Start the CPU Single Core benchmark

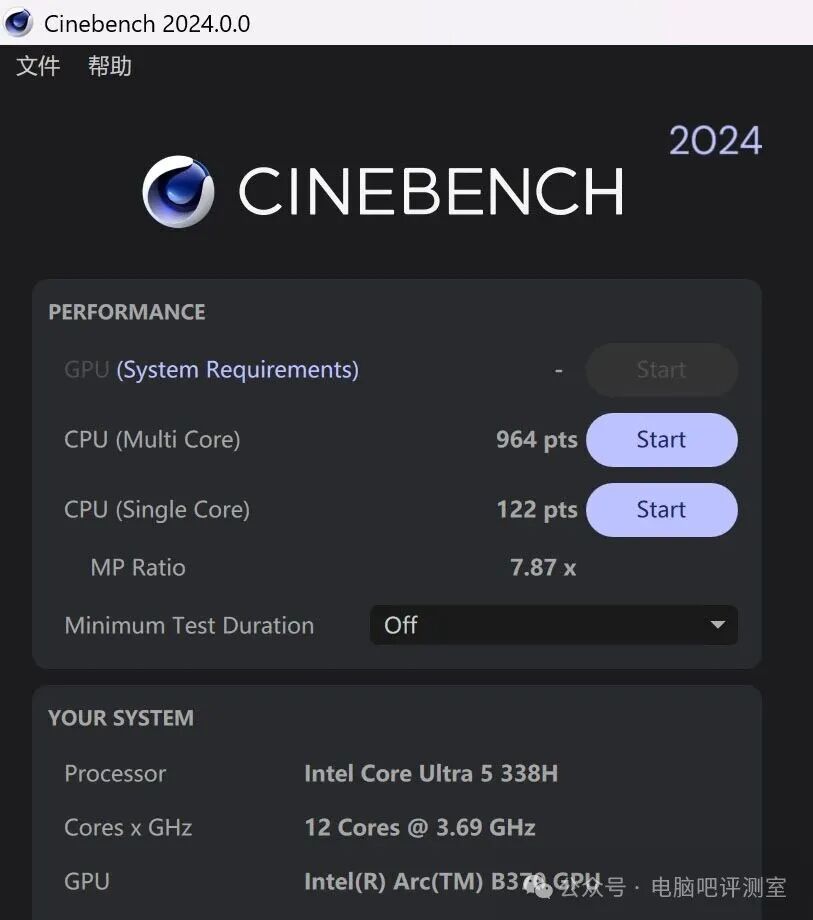(661, 509)
